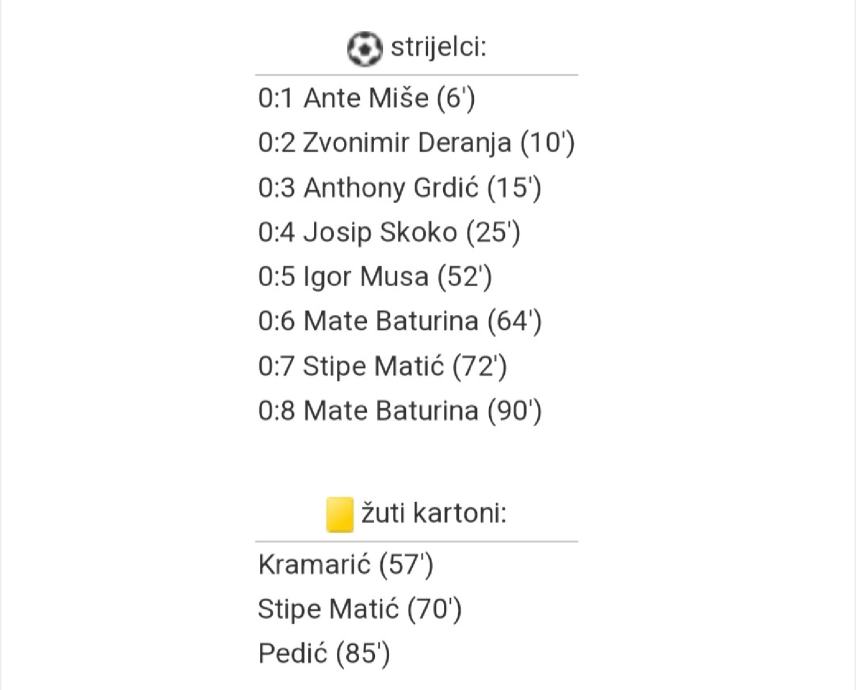Screen dimensions: 856x690
Task: Open Zvonimir Deranja scorer entry
Action: [x=407, y=143]
